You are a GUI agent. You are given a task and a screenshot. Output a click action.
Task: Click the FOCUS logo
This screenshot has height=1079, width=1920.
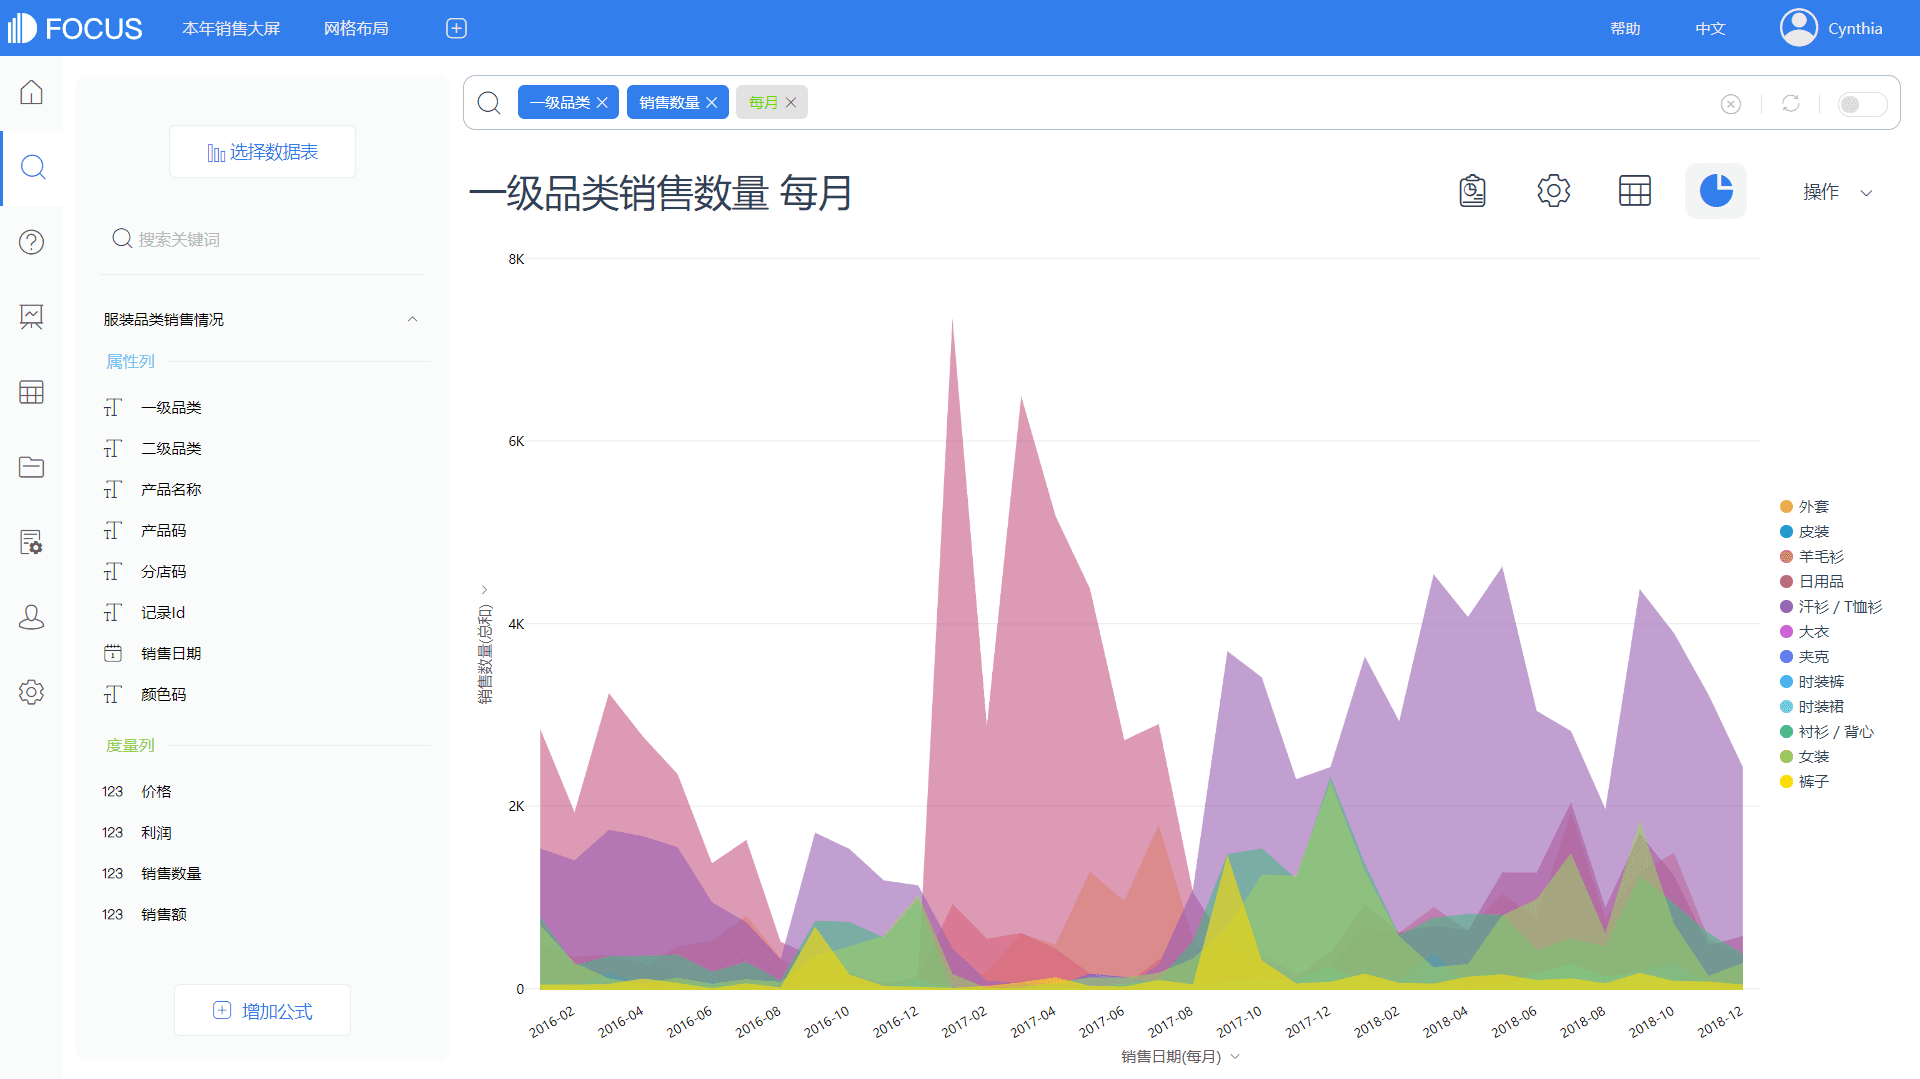(x=75, y=28)
